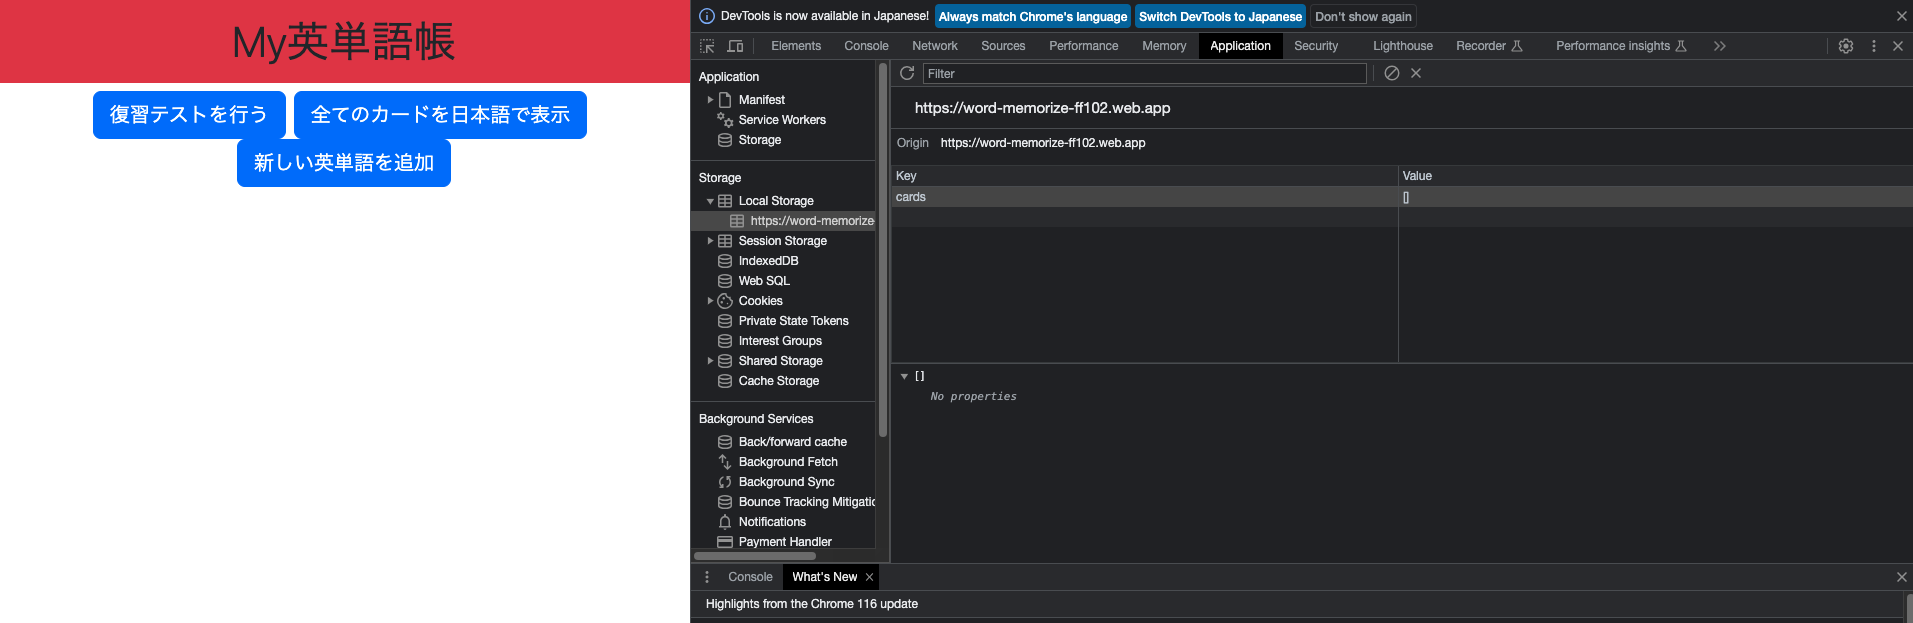
Task: Refresh the local storage table
Action: click(x=907, y=73)
